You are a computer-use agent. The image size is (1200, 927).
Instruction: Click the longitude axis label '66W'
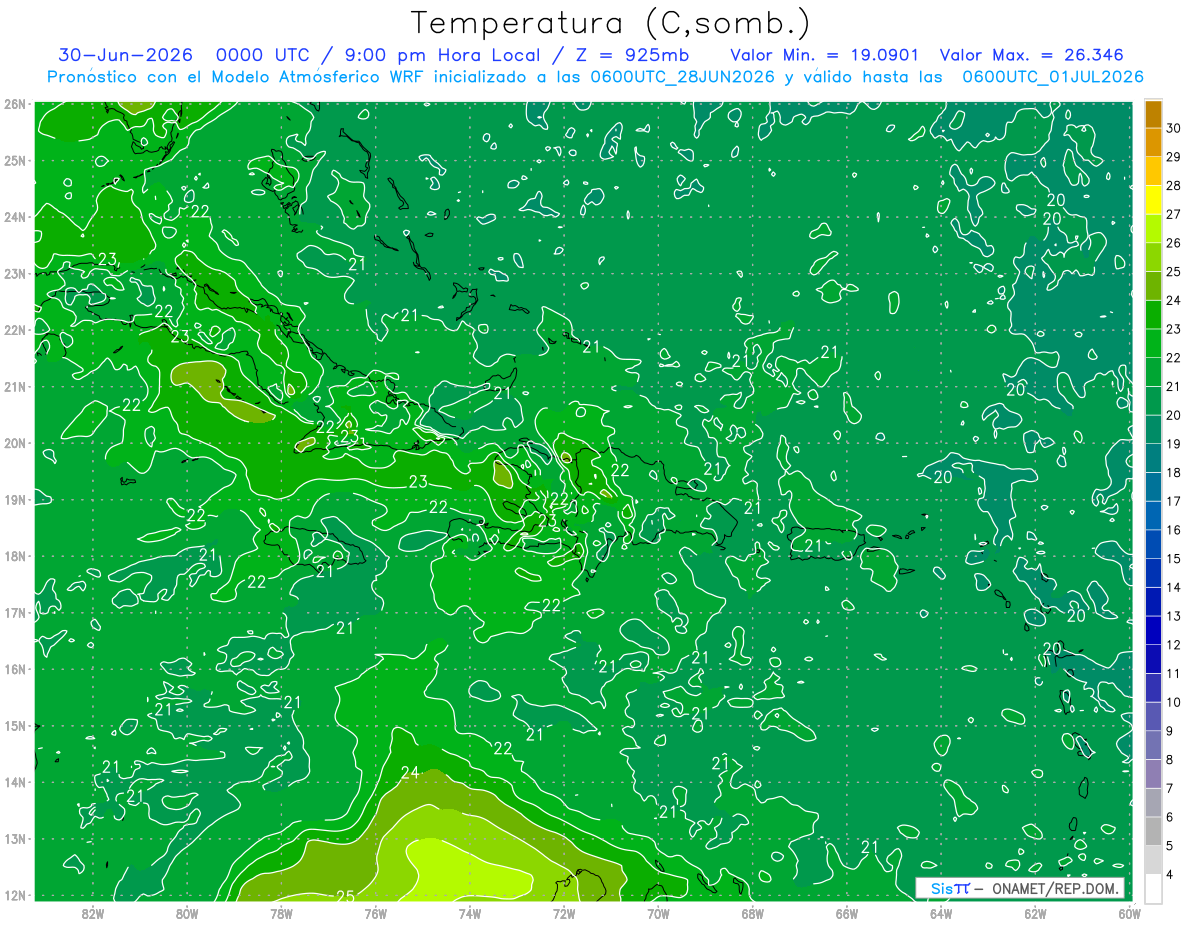(x=847, y=914)
